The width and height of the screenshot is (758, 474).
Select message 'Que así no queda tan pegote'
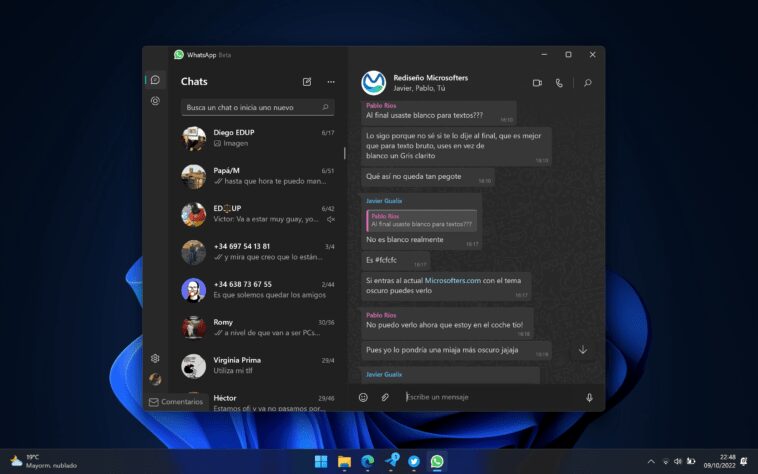[427, 177]
